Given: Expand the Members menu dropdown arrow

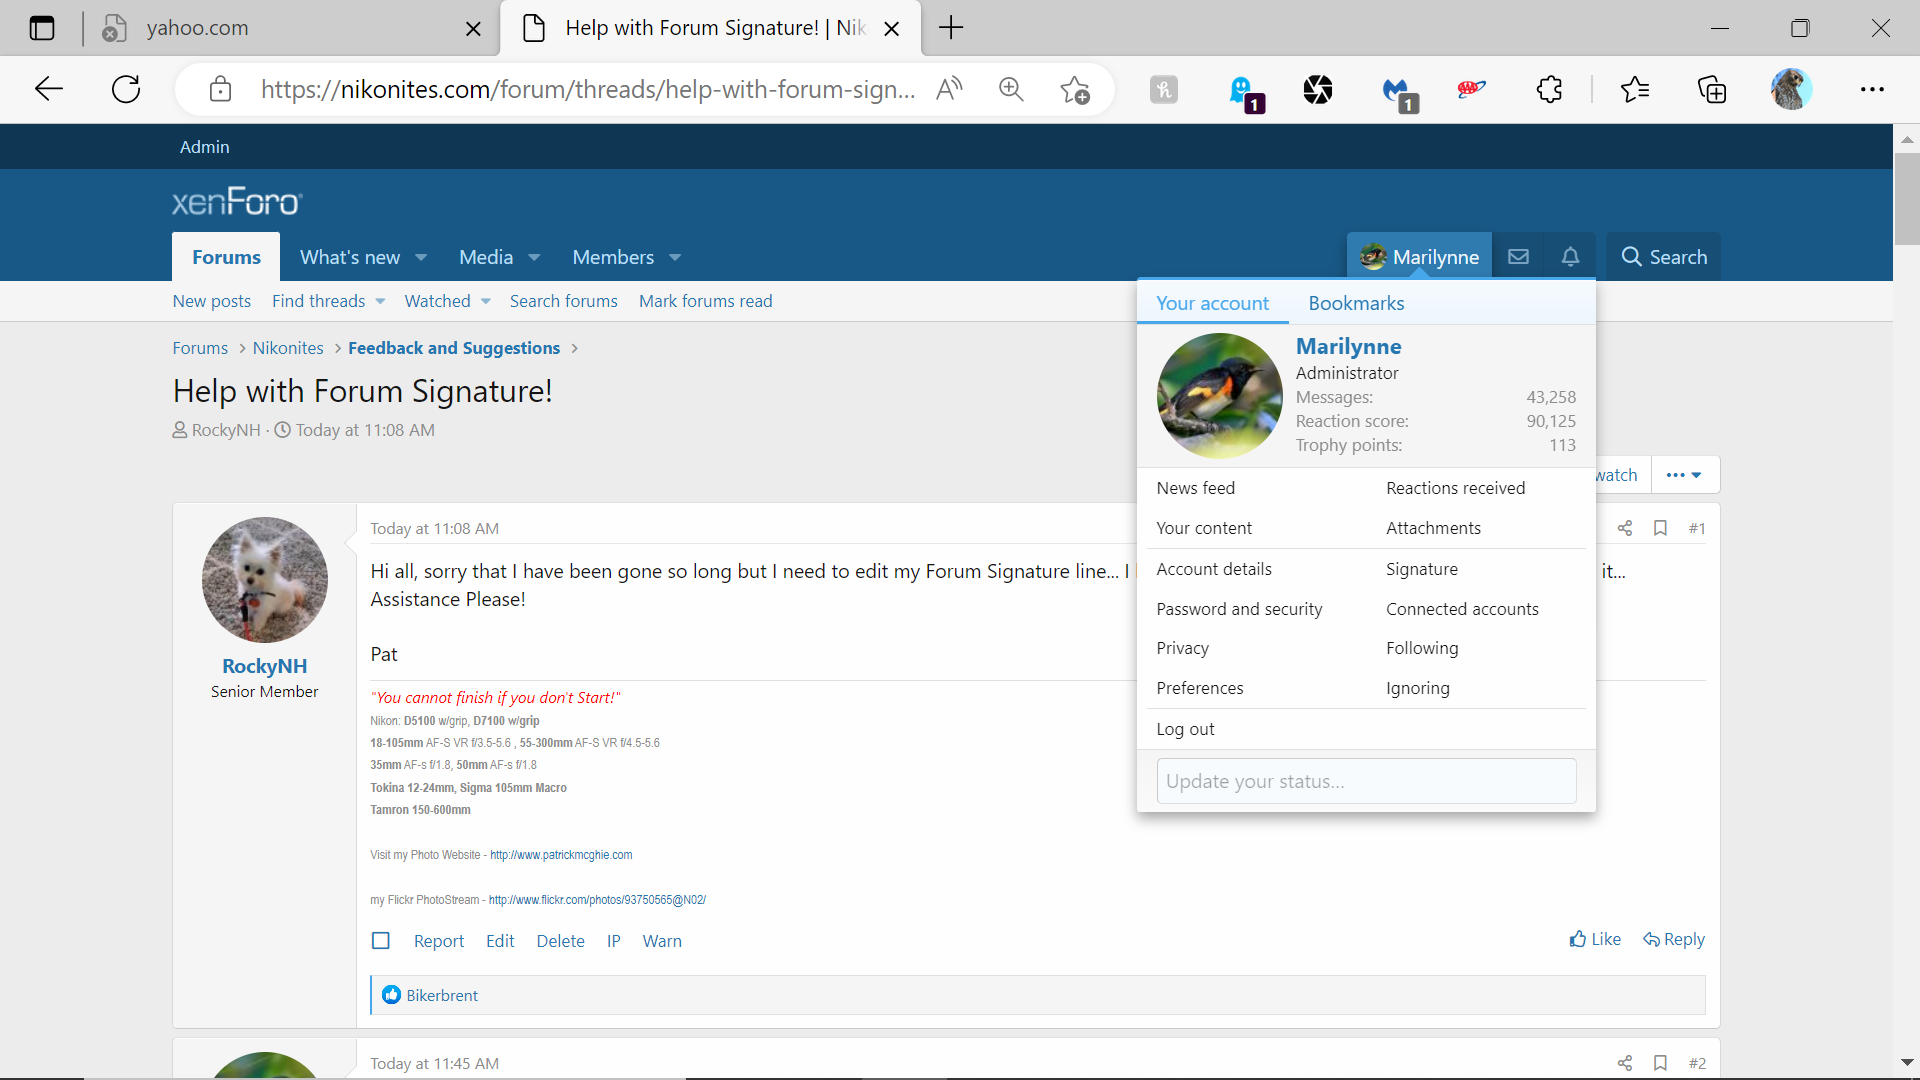Looking at the screenshot, I should coord(675,258).
